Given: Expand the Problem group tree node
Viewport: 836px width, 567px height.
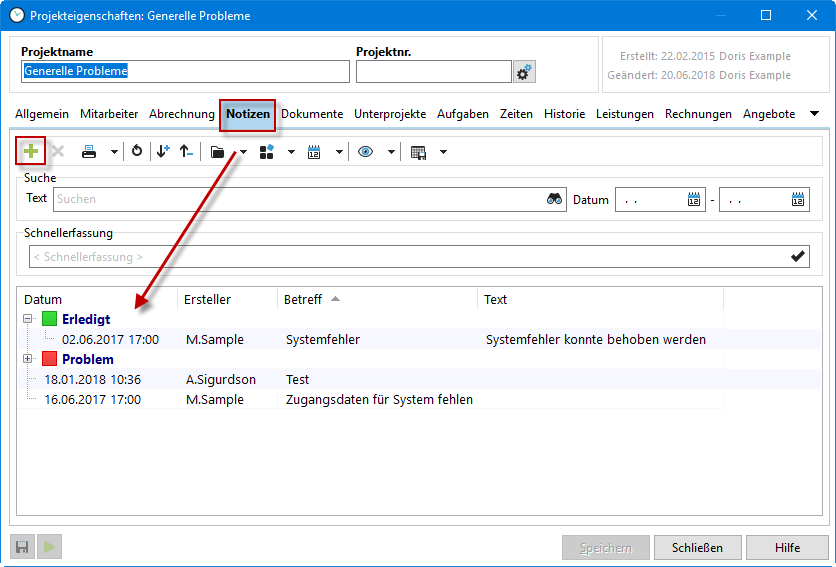Looking at the screenshot, I should 27,360.
